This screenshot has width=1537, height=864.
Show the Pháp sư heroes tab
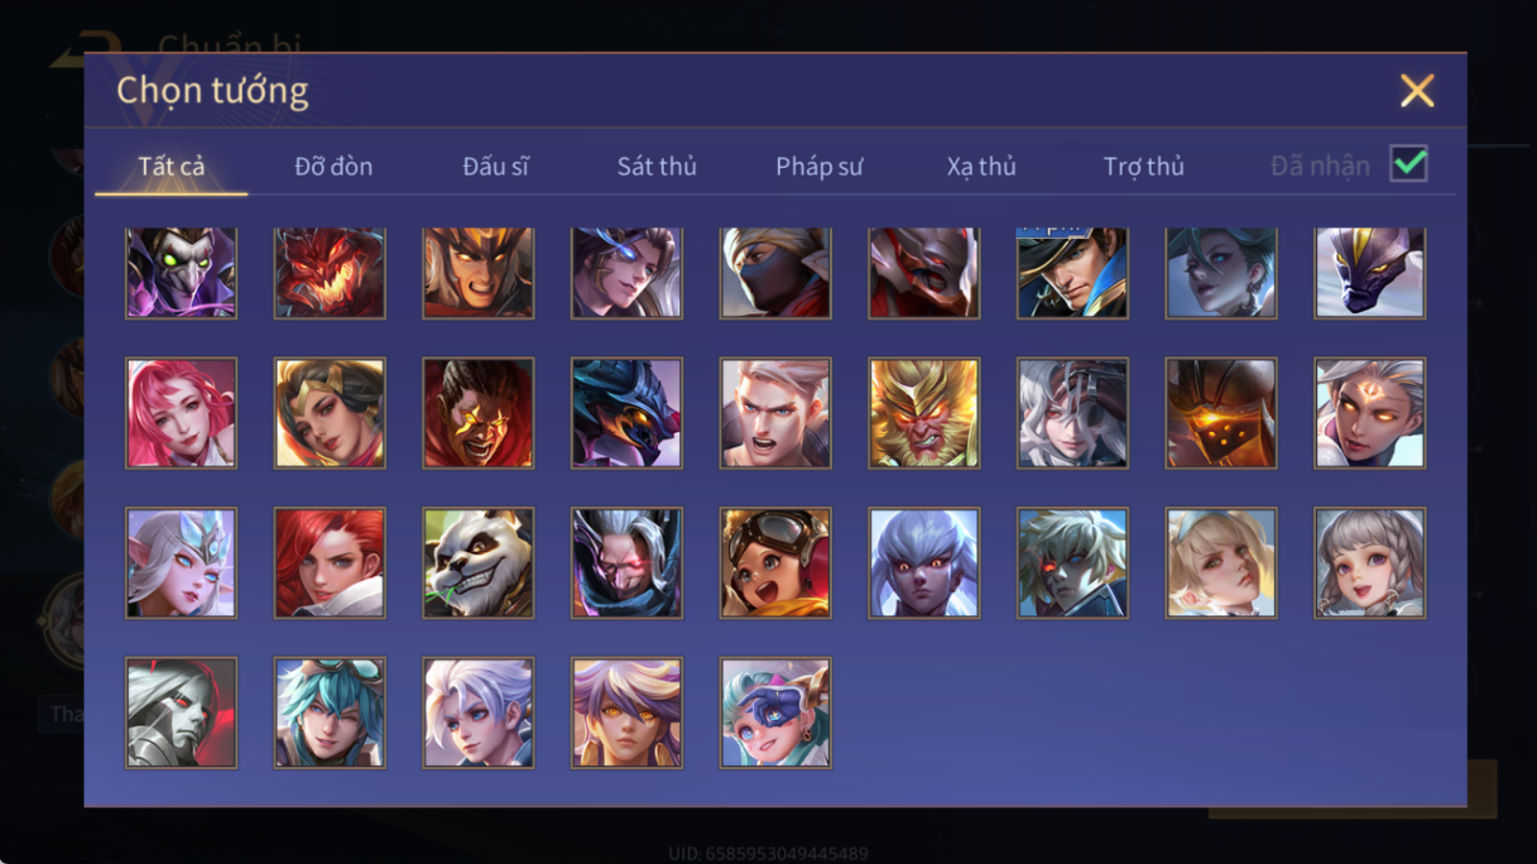tap(819, 166)
